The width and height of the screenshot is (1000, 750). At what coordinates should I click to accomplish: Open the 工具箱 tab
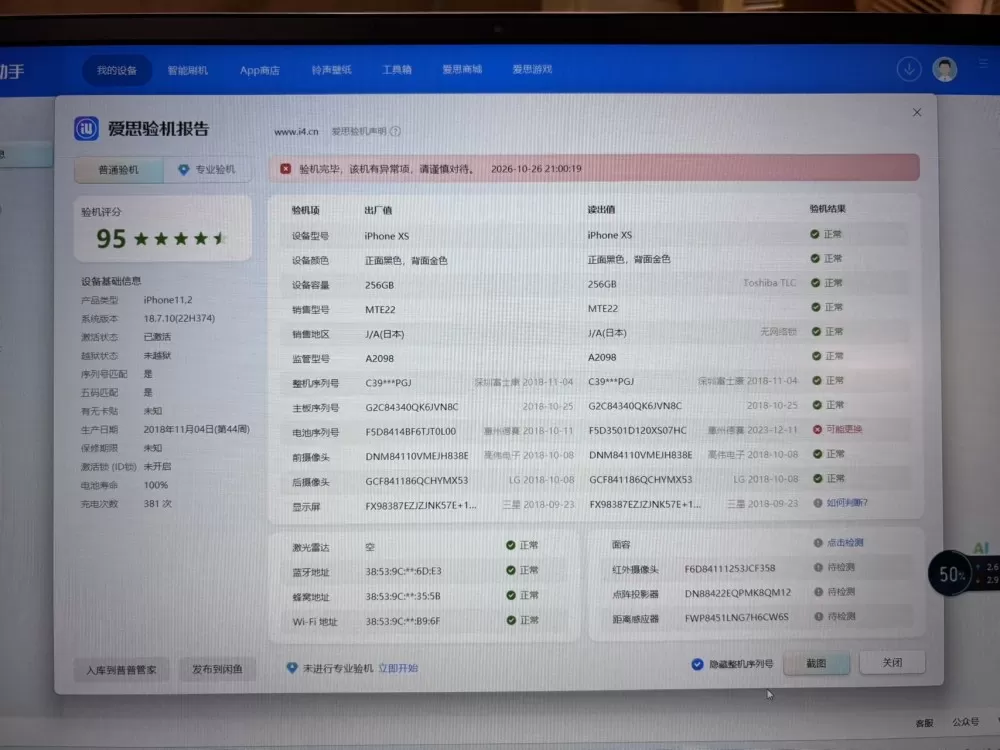[397, 70]
